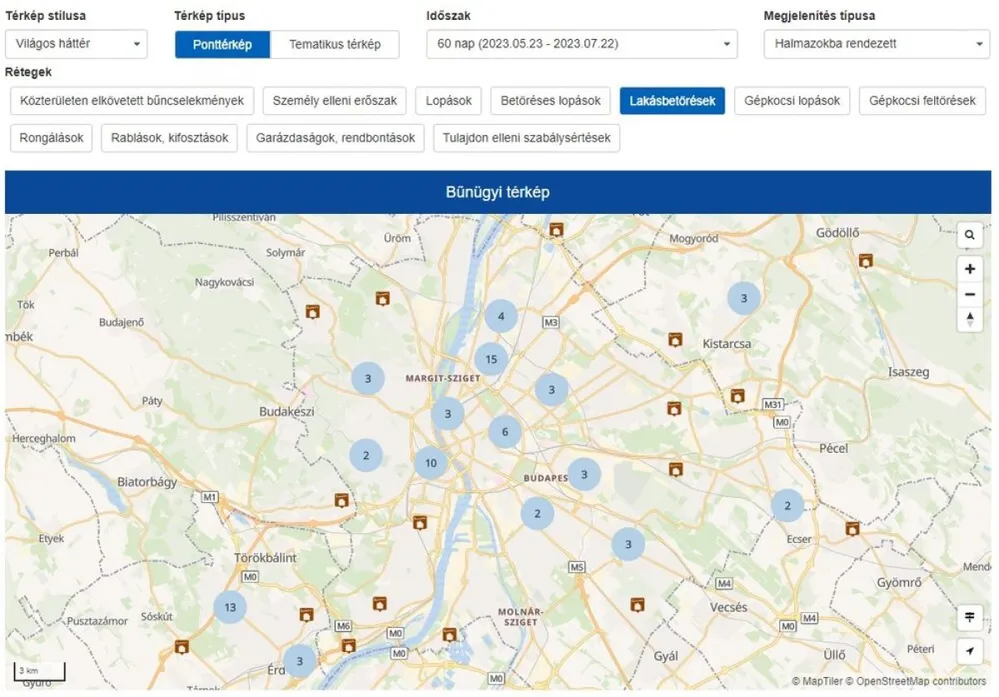Open the cluster marker showing 13

coord(230,607)
